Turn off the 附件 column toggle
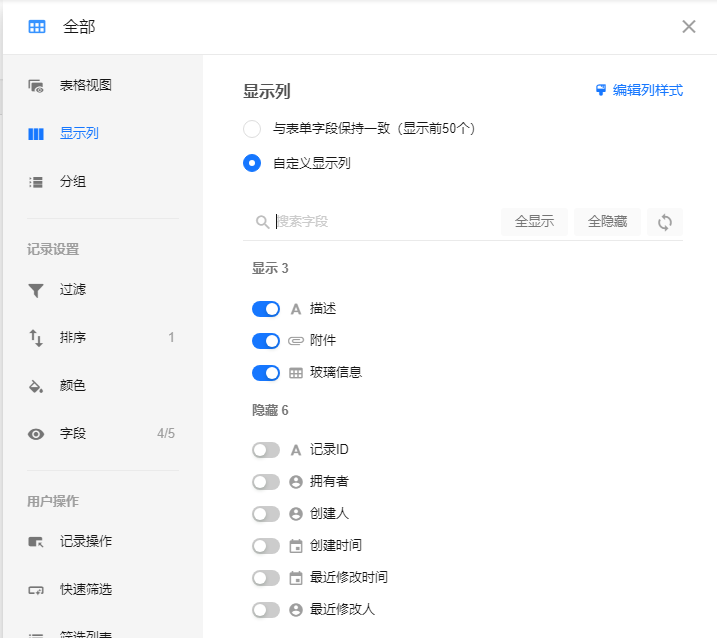This screenshot has height=638, width=717. (x=266, y=341)
